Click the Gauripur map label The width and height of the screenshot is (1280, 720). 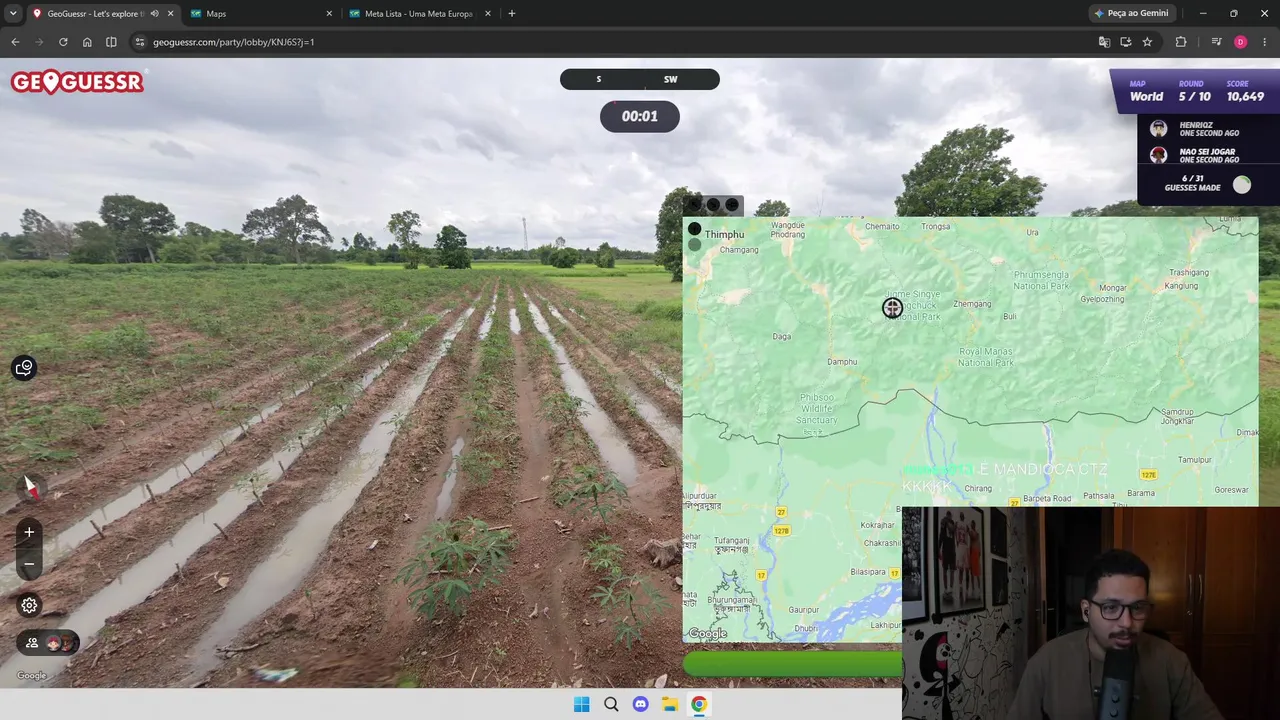pyautogui.click(x=804, y=609)
